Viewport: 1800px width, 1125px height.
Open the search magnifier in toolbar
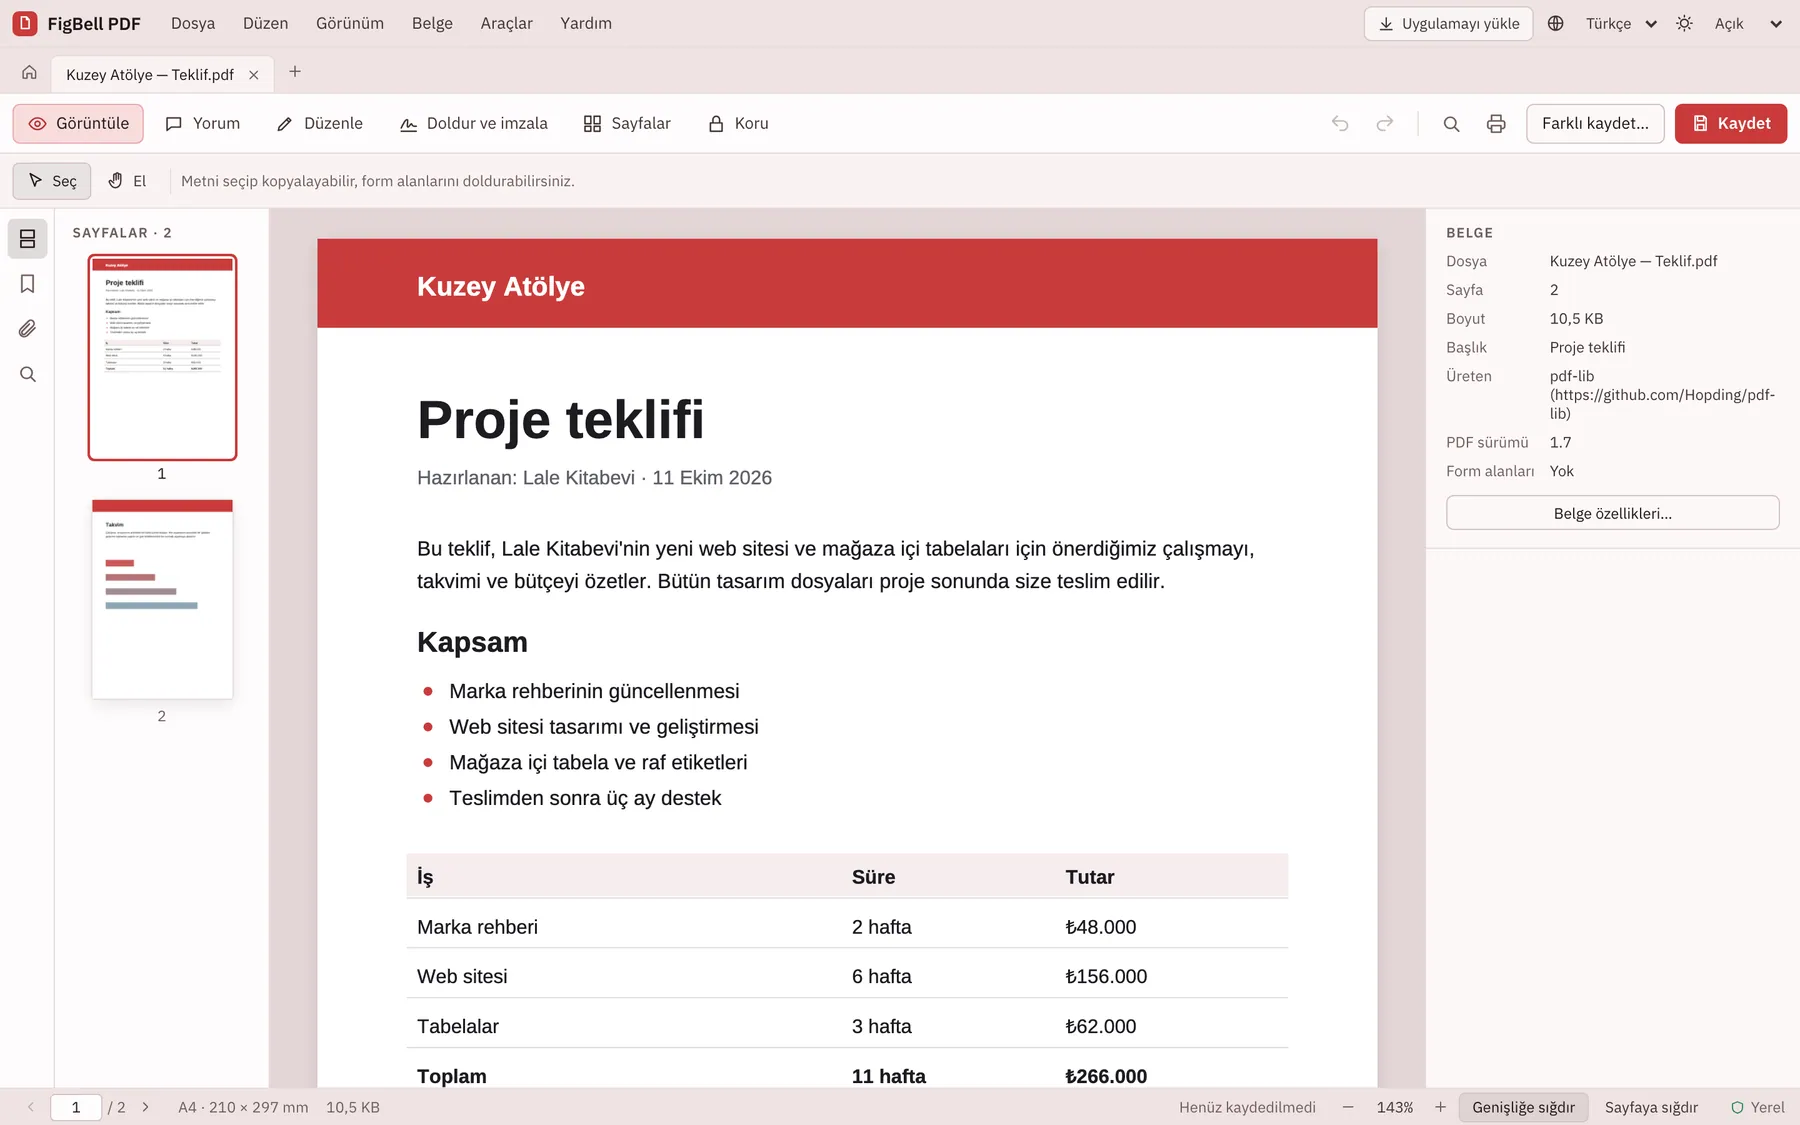1451,124
